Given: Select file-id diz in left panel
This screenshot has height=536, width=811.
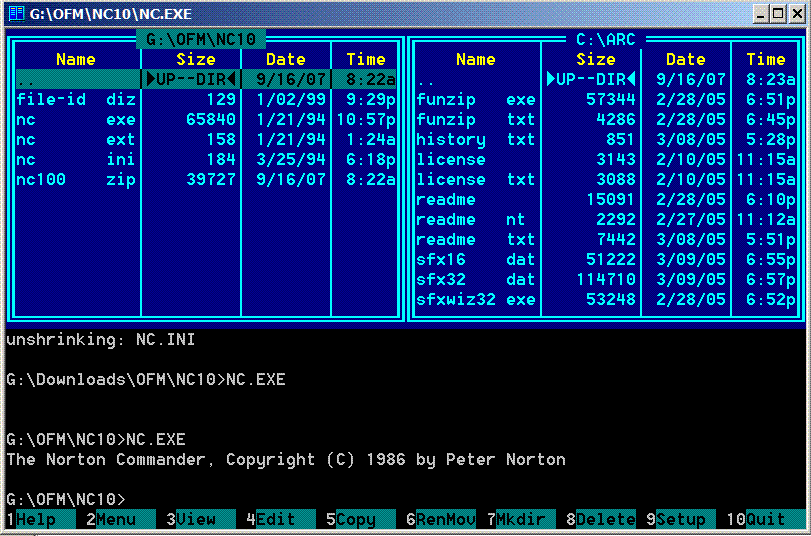Looking at the screenshot, I should [x=76, y=100].
